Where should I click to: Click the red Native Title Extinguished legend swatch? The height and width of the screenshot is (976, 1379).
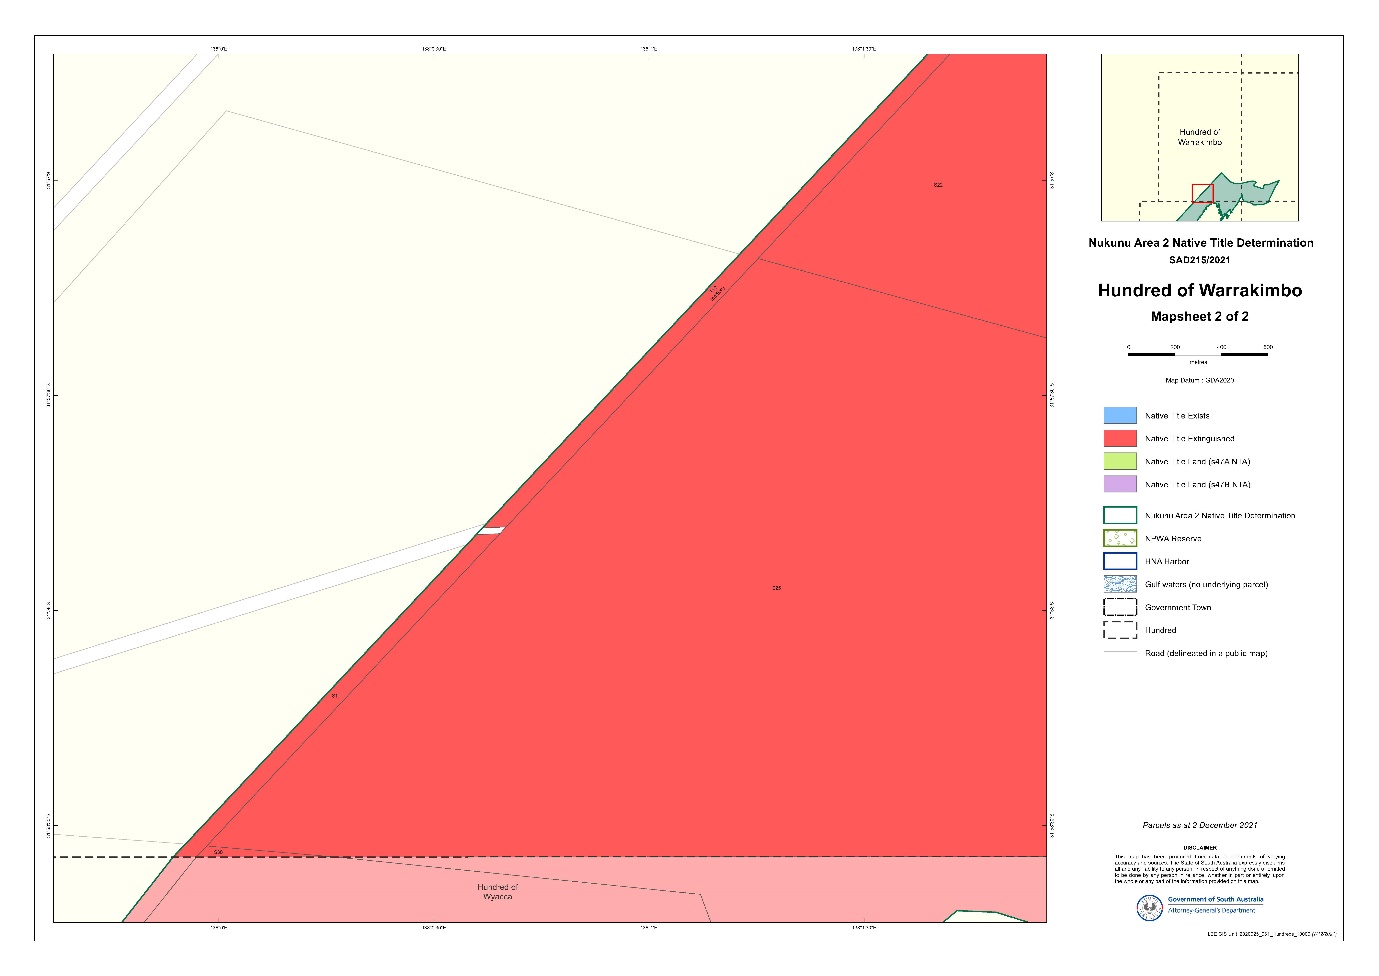[x=1120, y=438]
